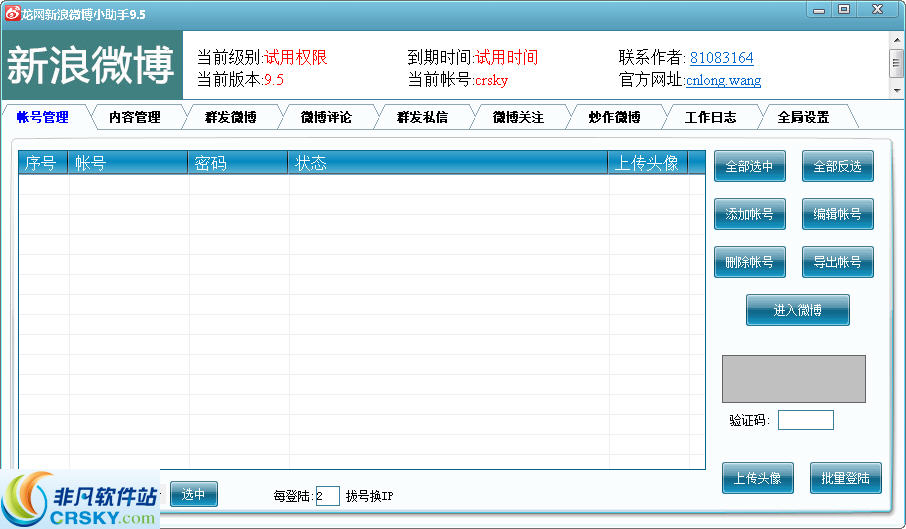906x529 pixels.
Task: Click the 编辑帐号 button
Action: 837,214
